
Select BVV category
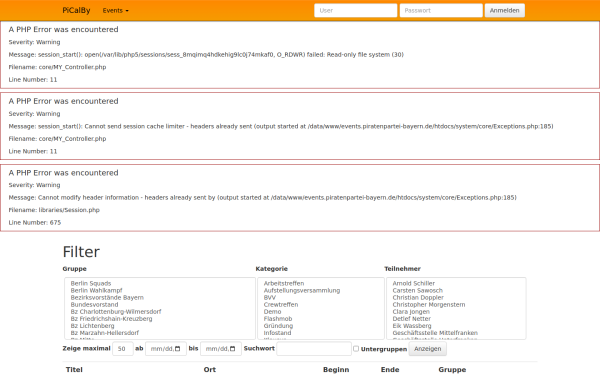[269, 298]
